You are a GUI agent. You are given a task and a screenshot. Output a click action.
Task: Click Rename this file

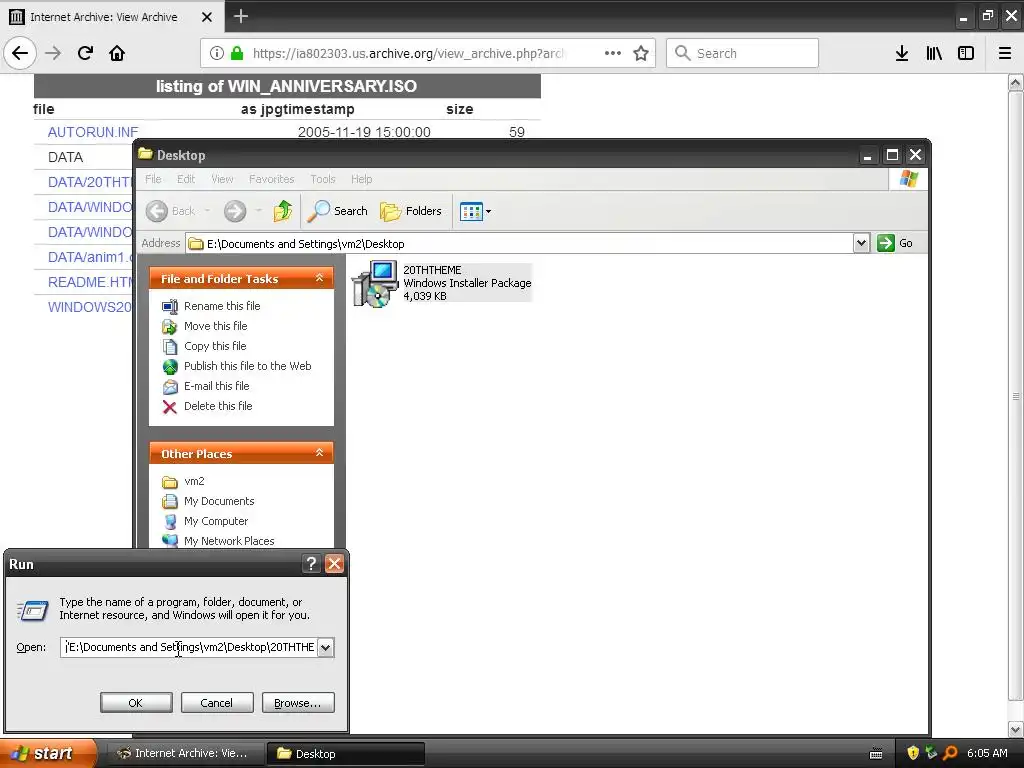[222, 306]
